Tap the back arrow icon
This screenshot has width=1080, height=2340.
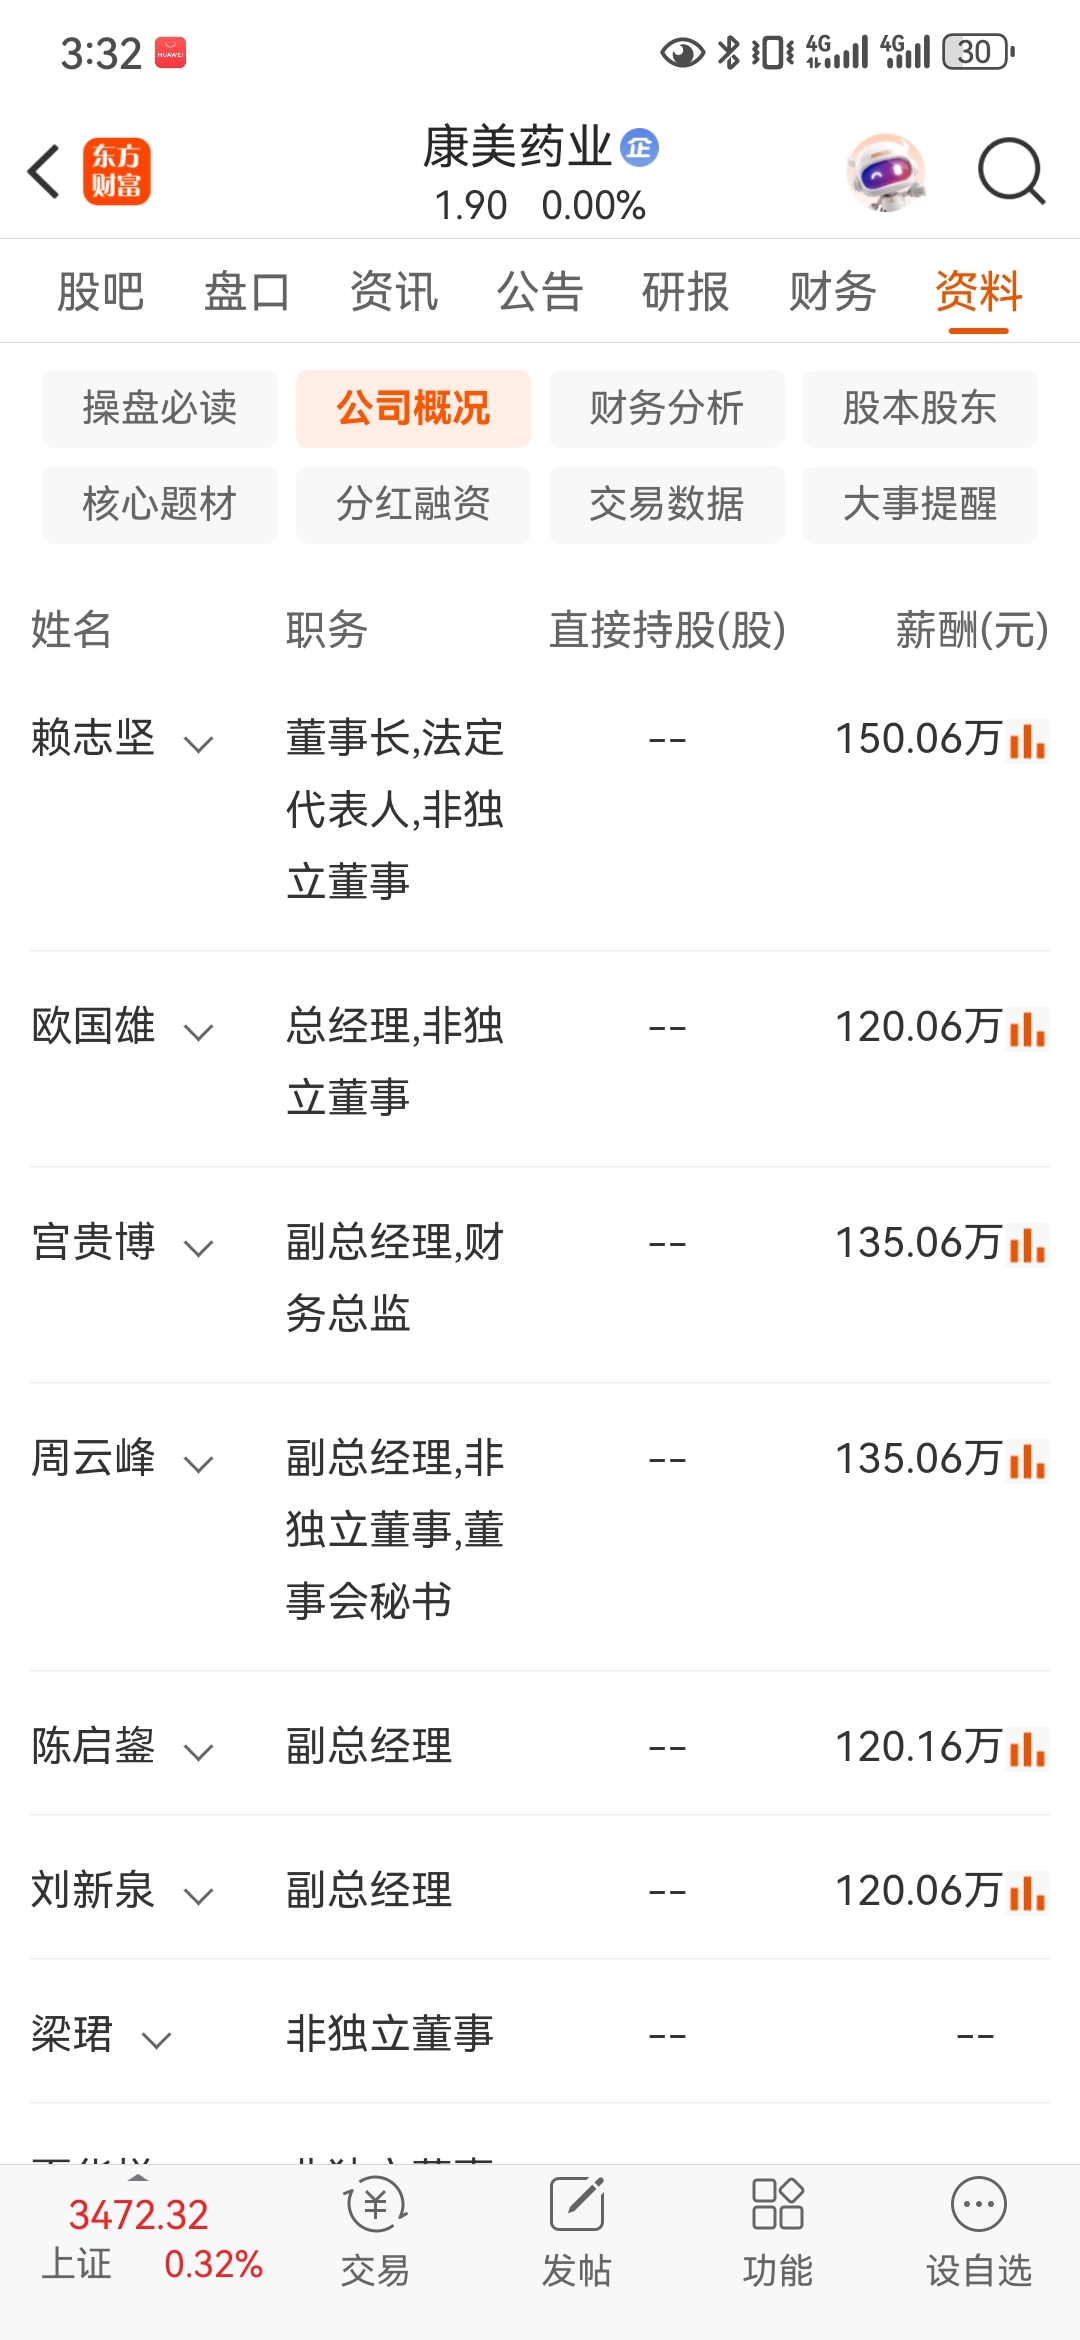44,172
